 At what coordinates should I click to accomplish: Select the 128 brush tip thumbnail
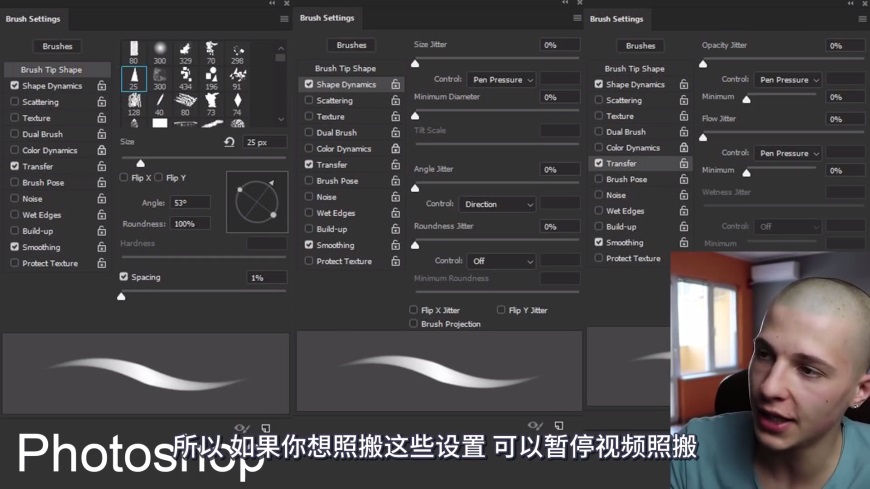pyautogui.click(x=134, y=104)
